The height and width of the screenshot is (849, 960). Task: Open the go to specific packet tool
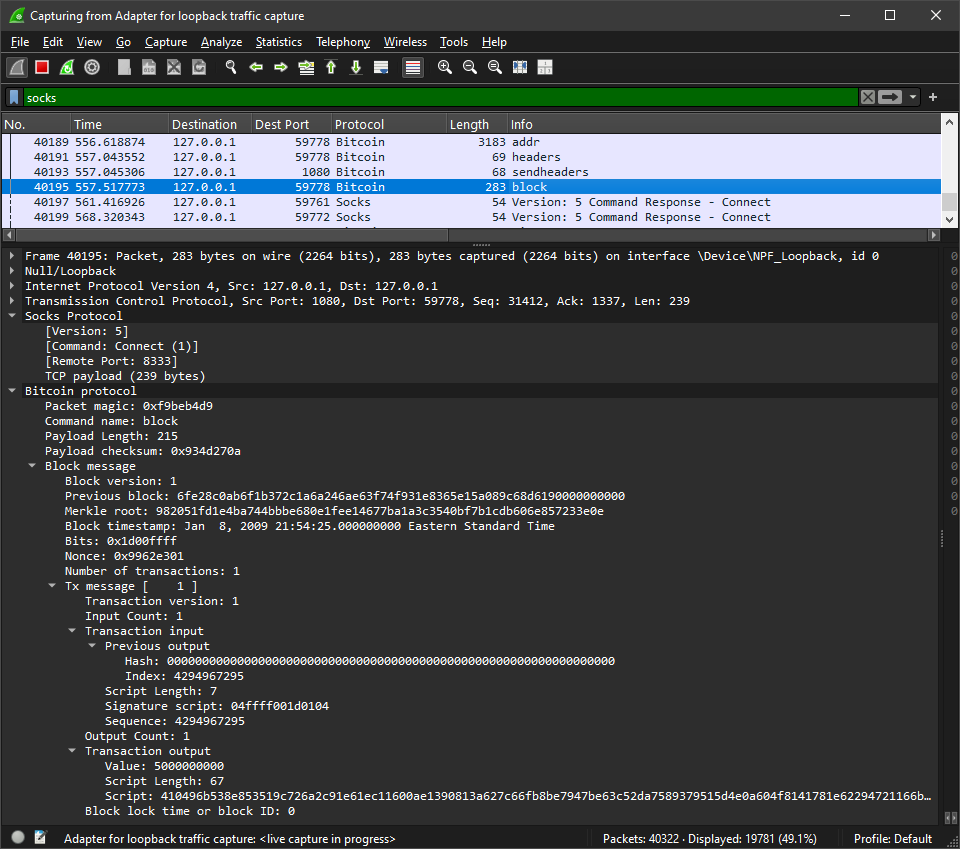click(x=306, y=67)
